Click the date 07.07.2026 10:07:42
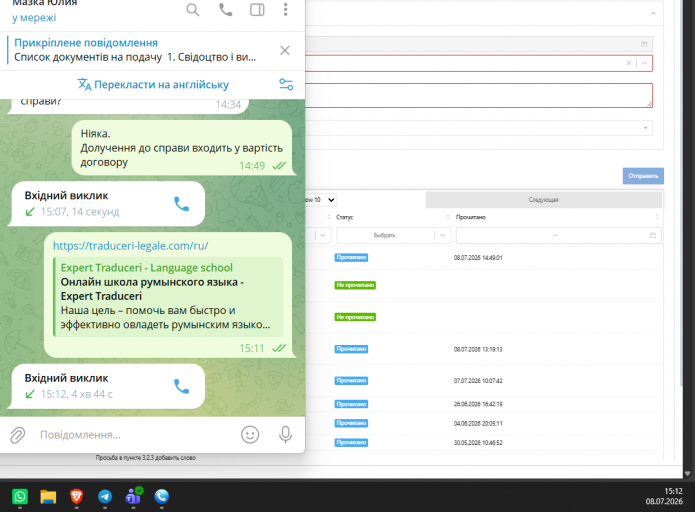 pos(478,381)
